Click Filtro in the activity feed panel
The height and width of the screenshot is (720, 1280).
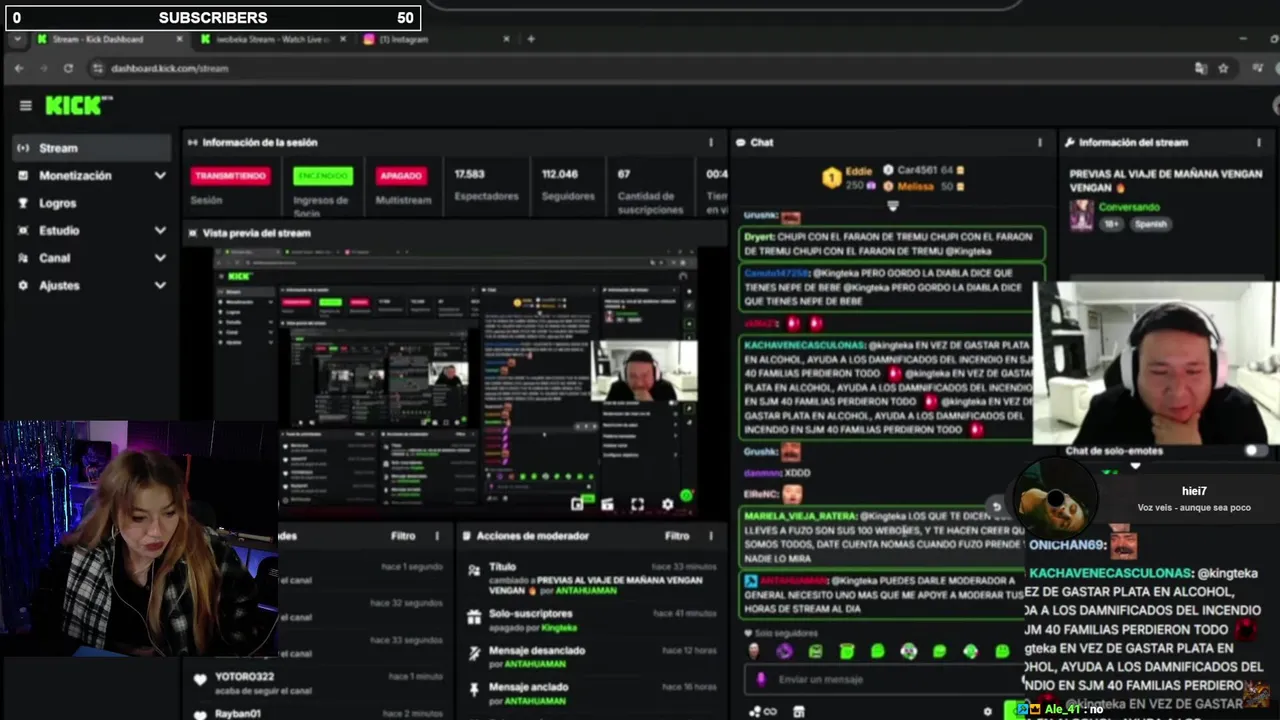403,536
